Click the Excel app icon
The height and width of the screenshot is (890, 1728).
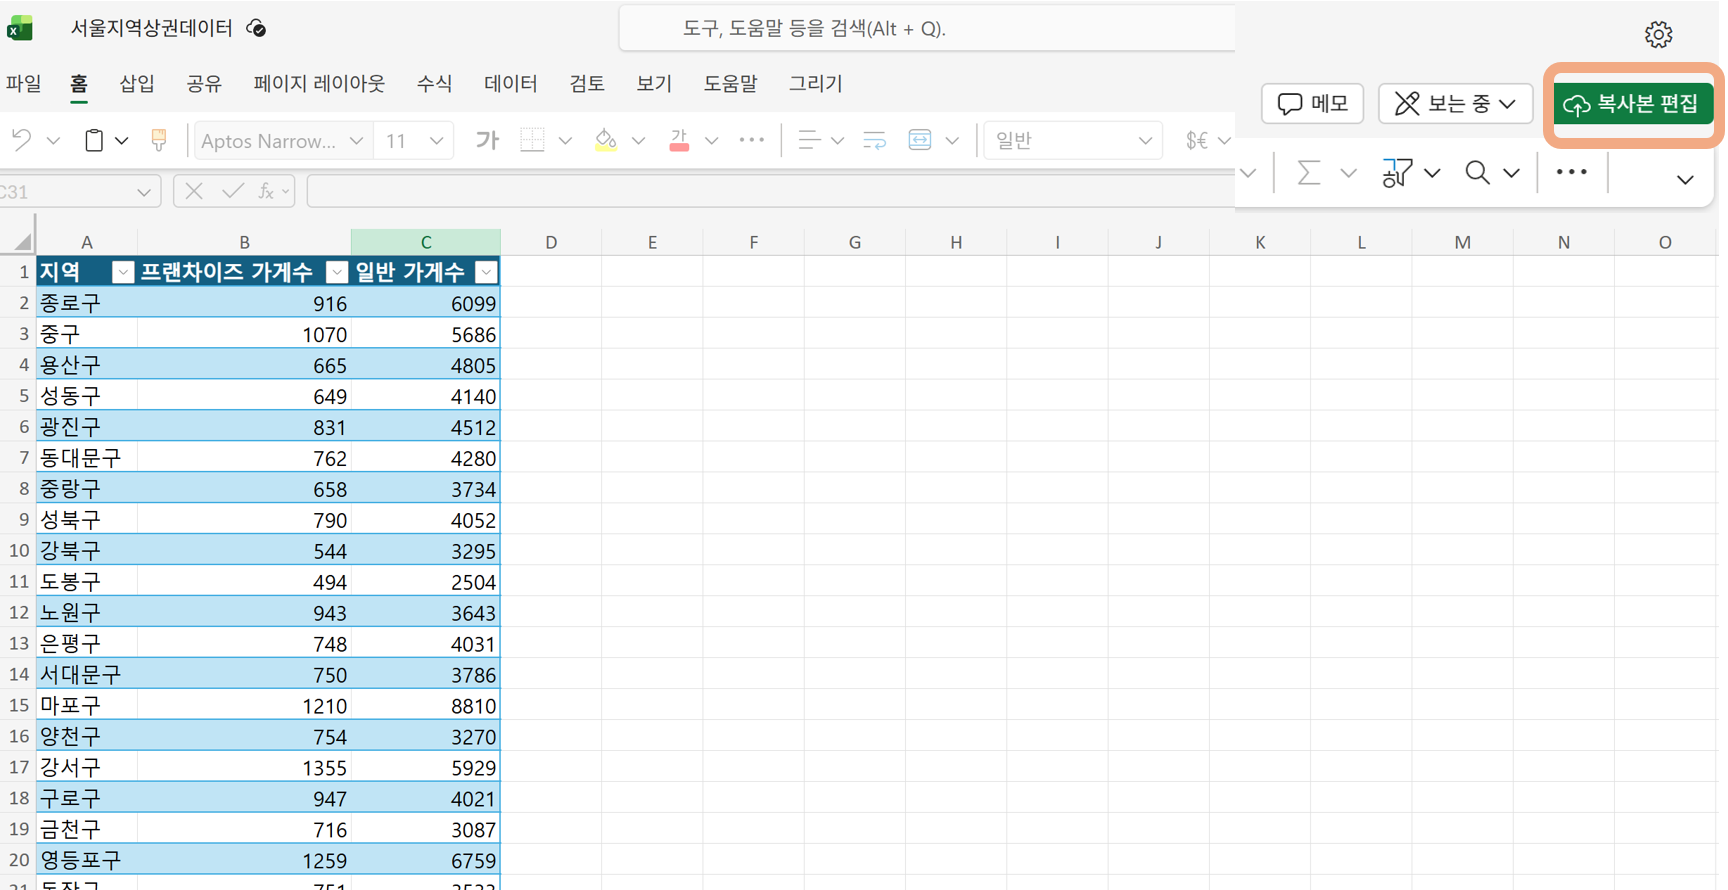click(20, 28)
